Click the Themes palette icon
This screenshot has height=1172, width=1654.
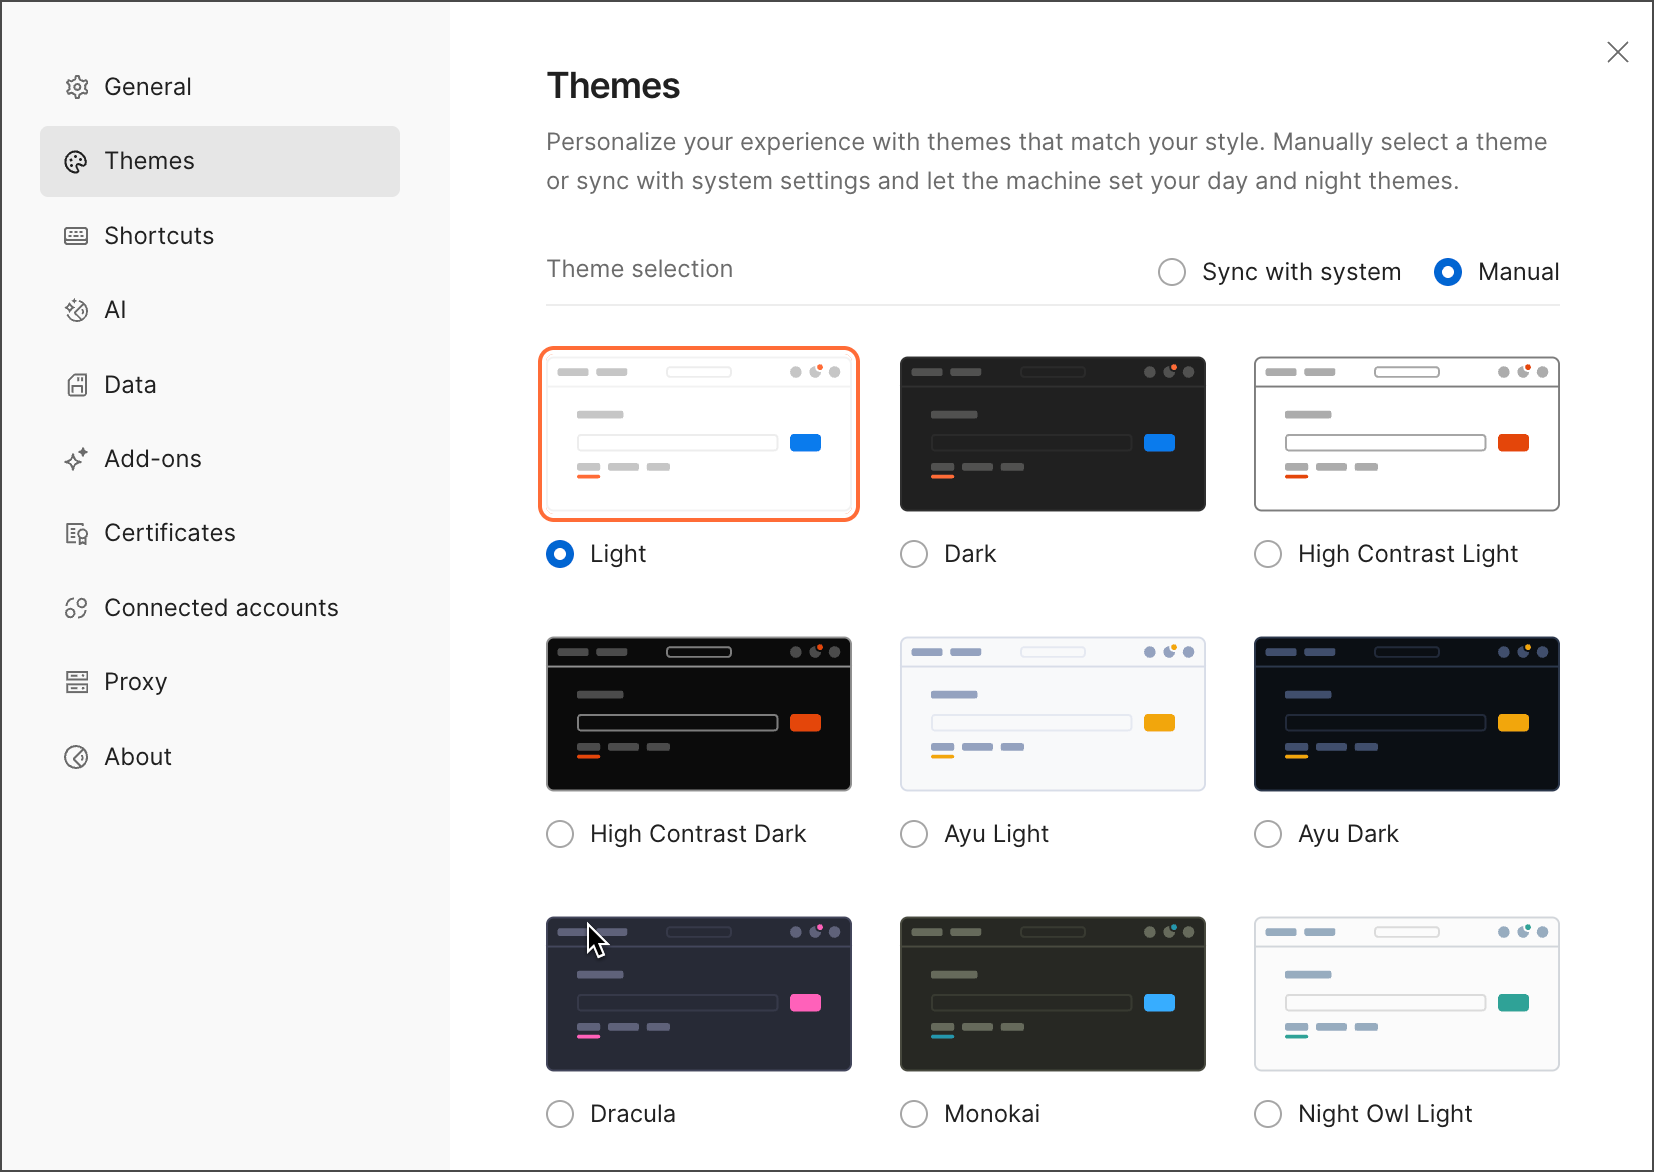point(77,161)
